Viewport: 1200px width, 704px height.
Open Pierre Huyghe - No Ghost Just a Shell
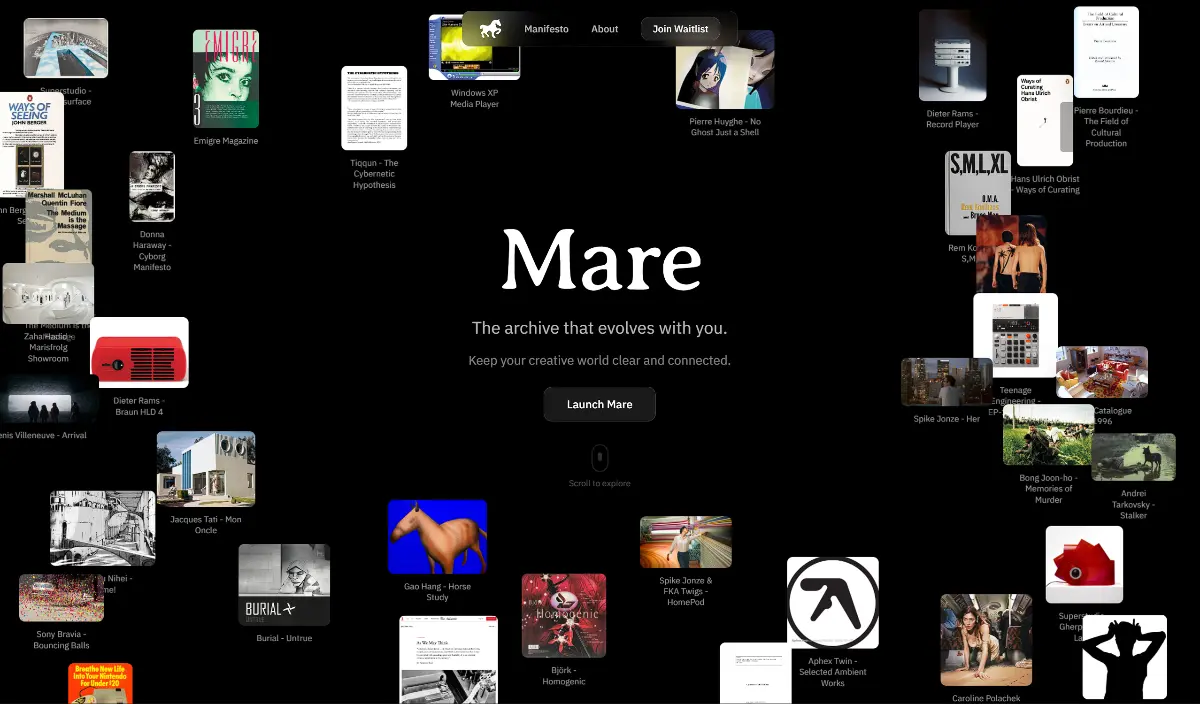pyautogui.click(x=725, y=70)
